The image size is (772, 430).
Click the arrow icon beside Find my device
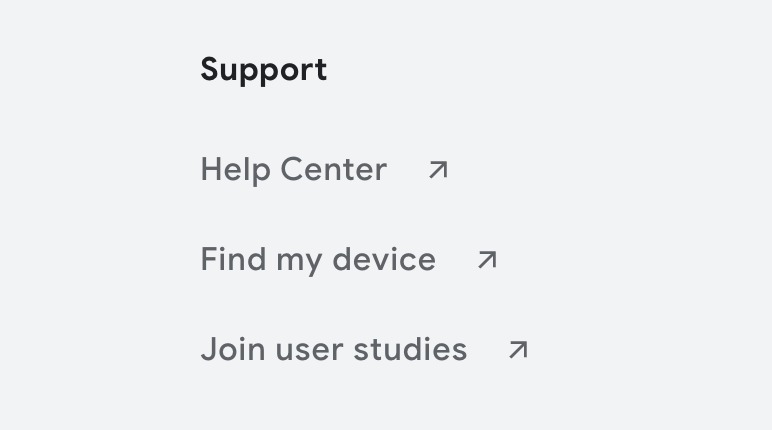pos(487,260)
